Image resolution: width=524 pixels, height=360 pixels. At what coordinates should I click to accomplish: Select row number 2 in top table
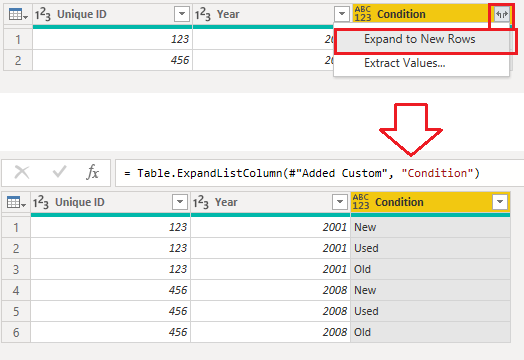coord(18,61)
